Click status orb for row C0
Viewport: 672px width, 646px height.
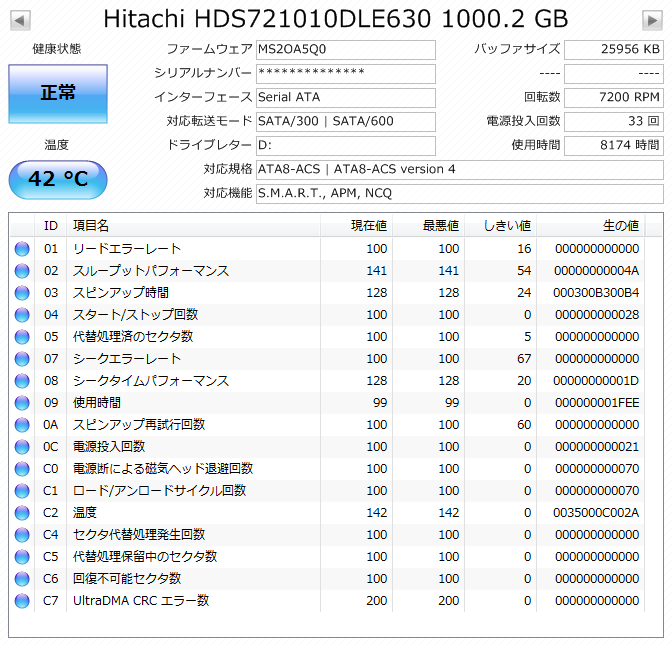[x=22, y=469]
